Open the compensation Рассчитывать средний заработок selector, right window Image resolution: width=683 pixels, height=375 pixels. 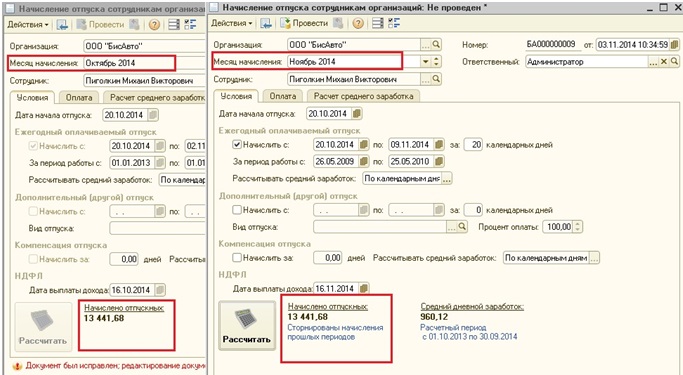click(x=595, y=258)
